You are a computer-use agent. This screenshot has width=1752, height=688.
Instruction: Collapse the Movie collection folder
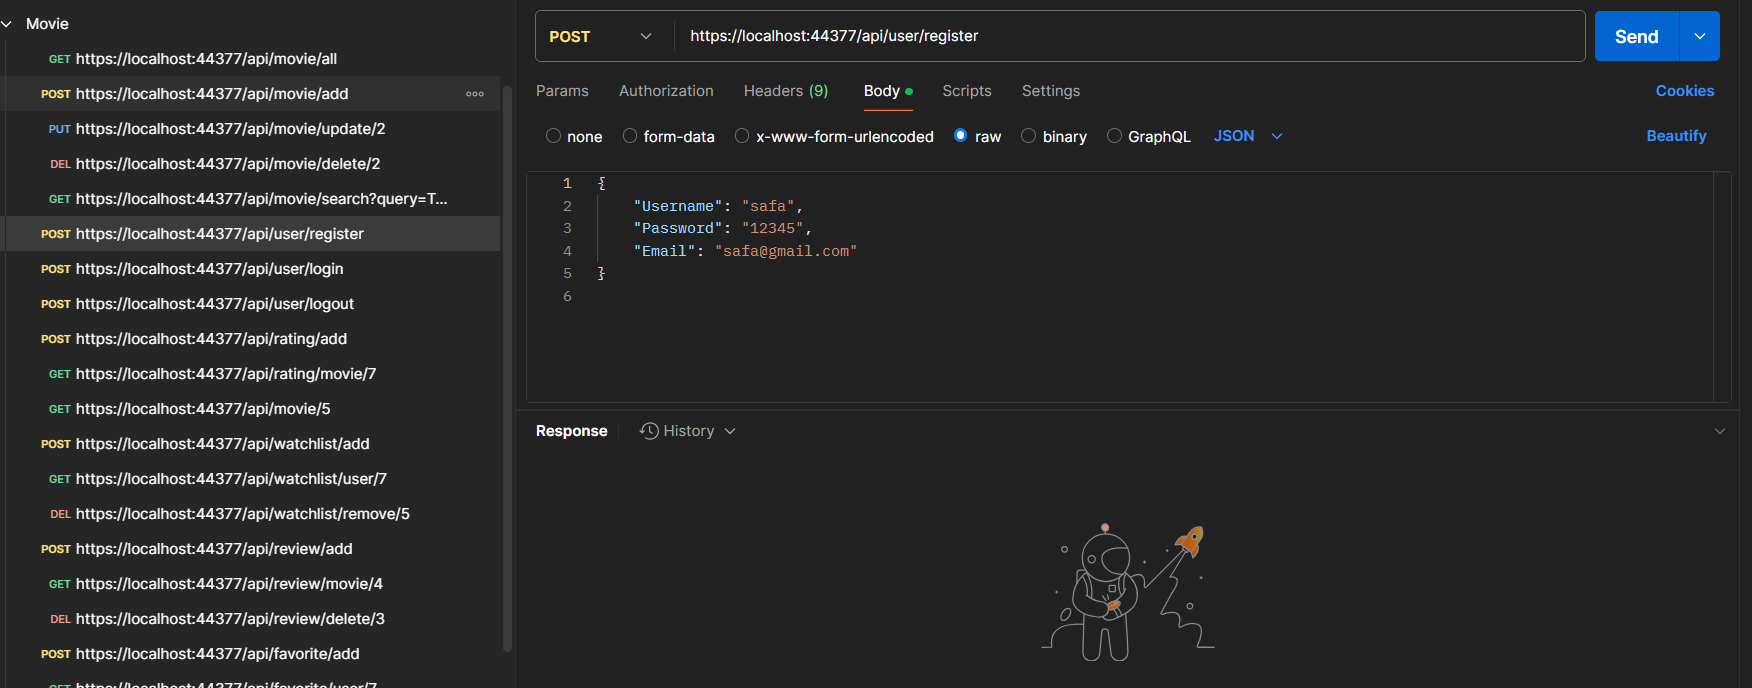[x=8, y=24]
